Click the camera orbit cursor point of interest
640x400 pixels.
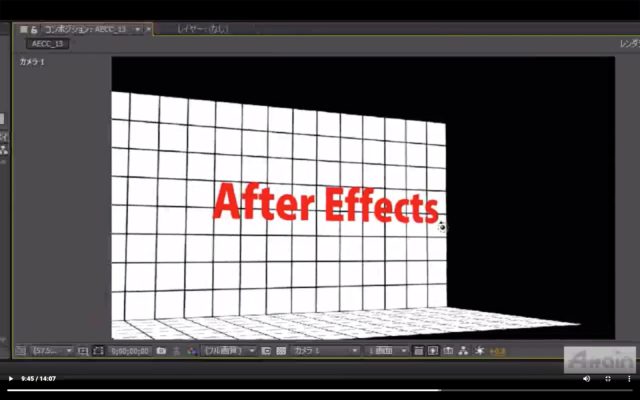coord(442,227)
